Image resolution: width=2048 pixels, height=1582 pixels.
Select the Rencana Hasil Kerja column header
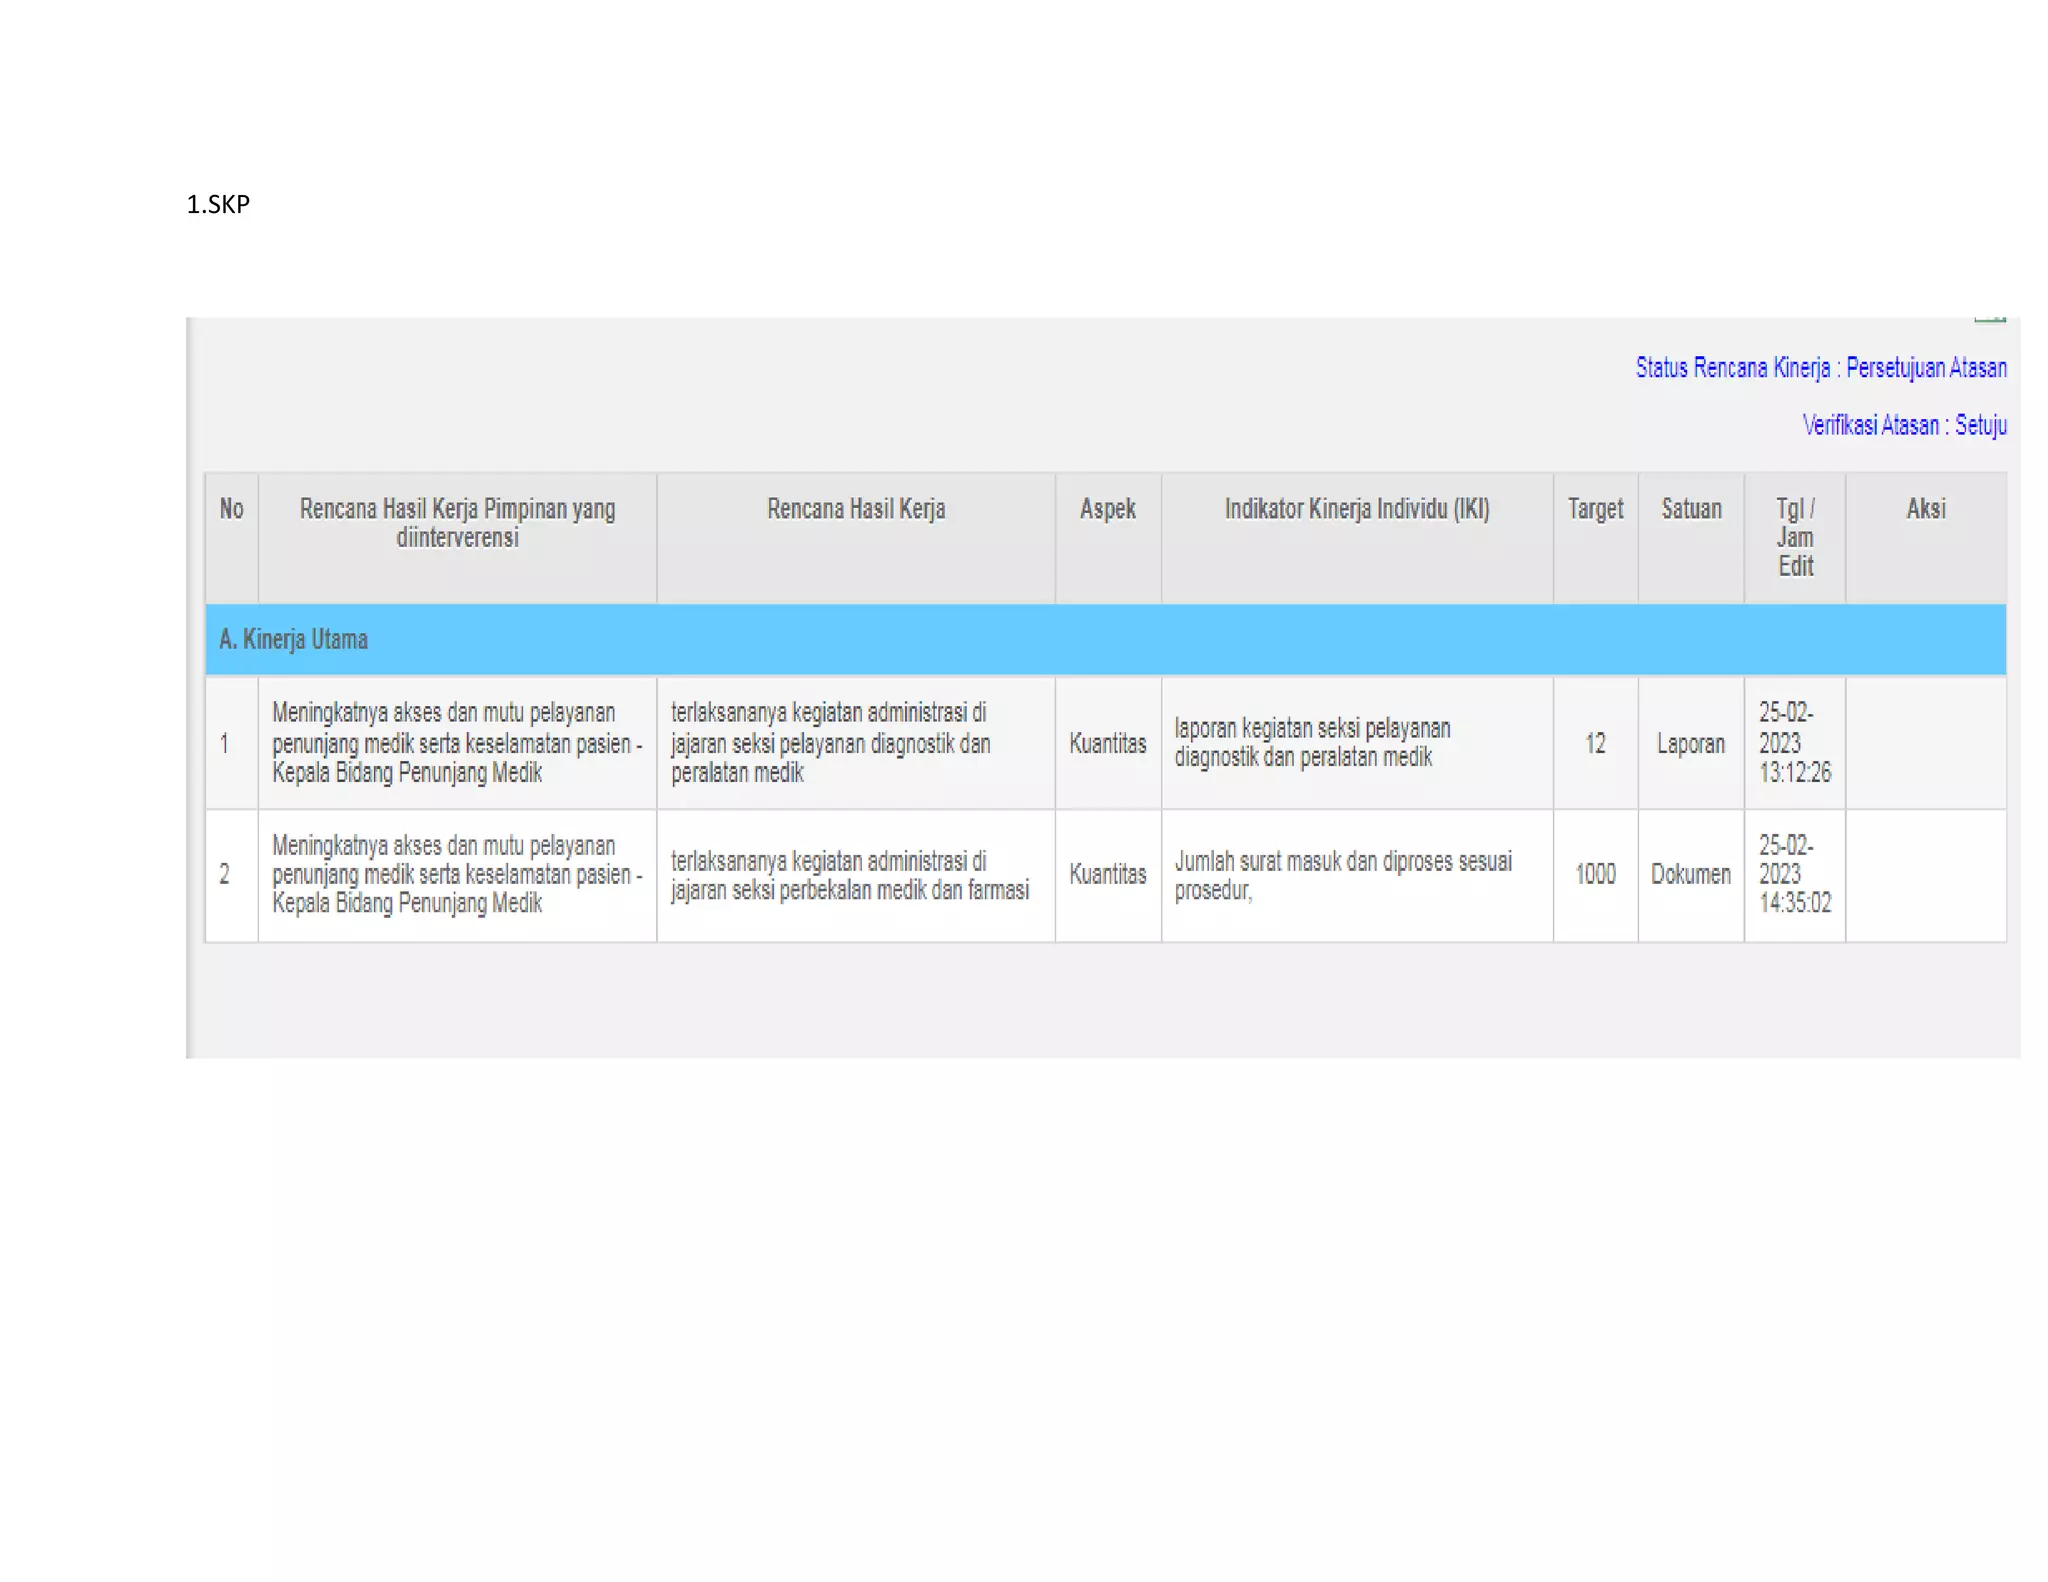click(x=856, y=509)
